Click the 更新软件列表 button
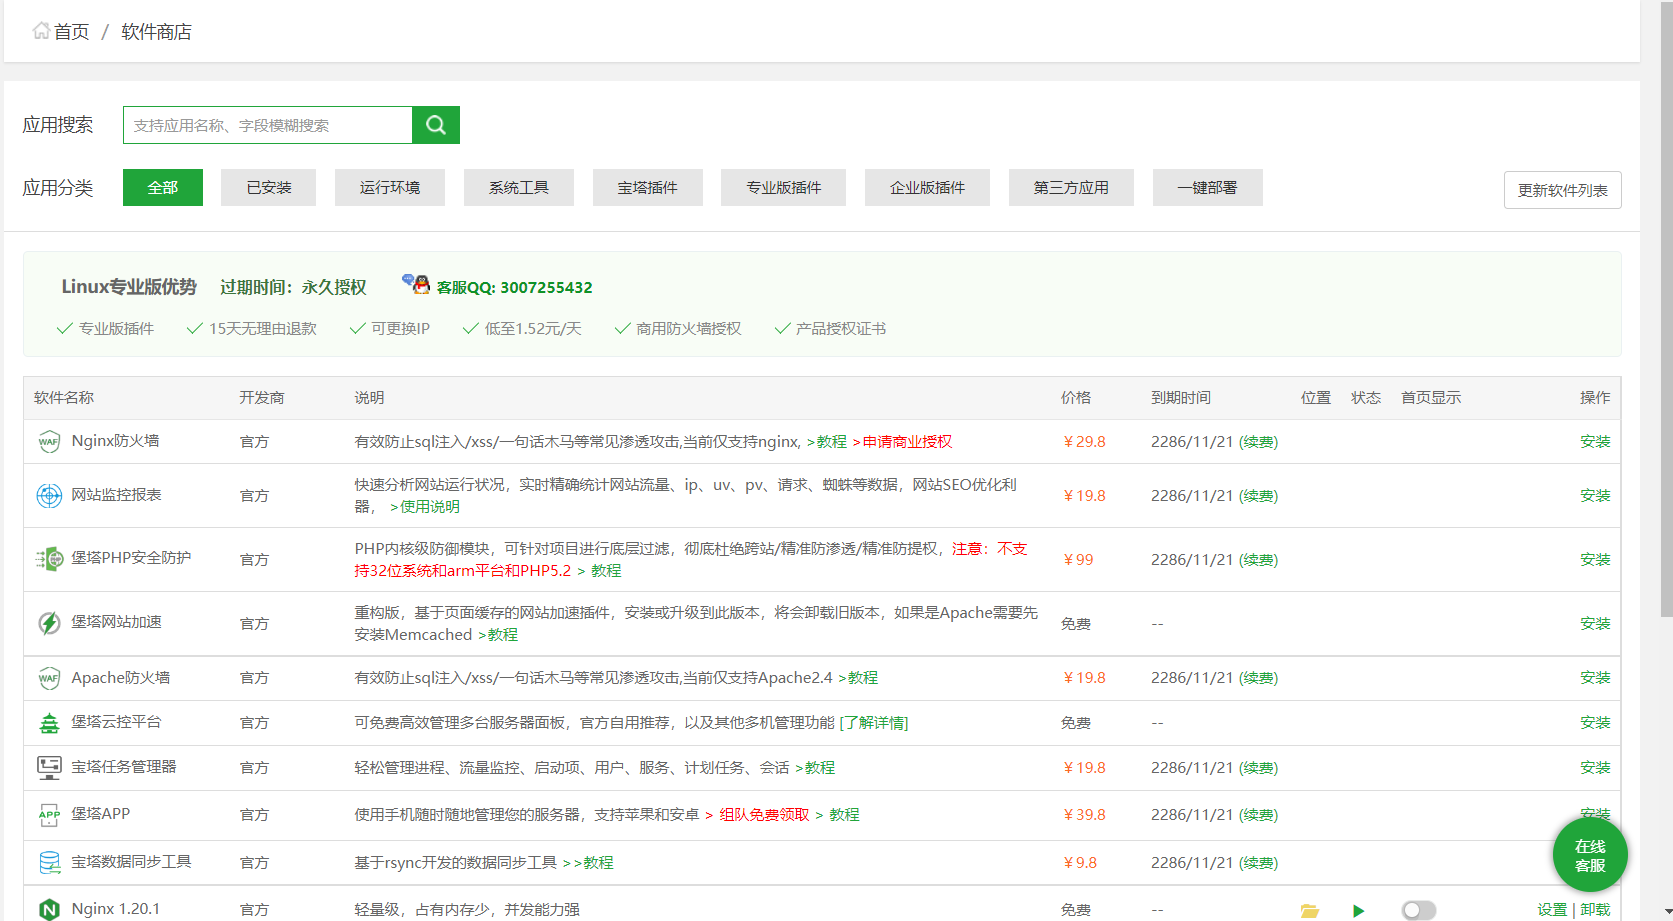Image resolution: width=1673 pixels, height=921 pixels. click(x=1563, y=190)
